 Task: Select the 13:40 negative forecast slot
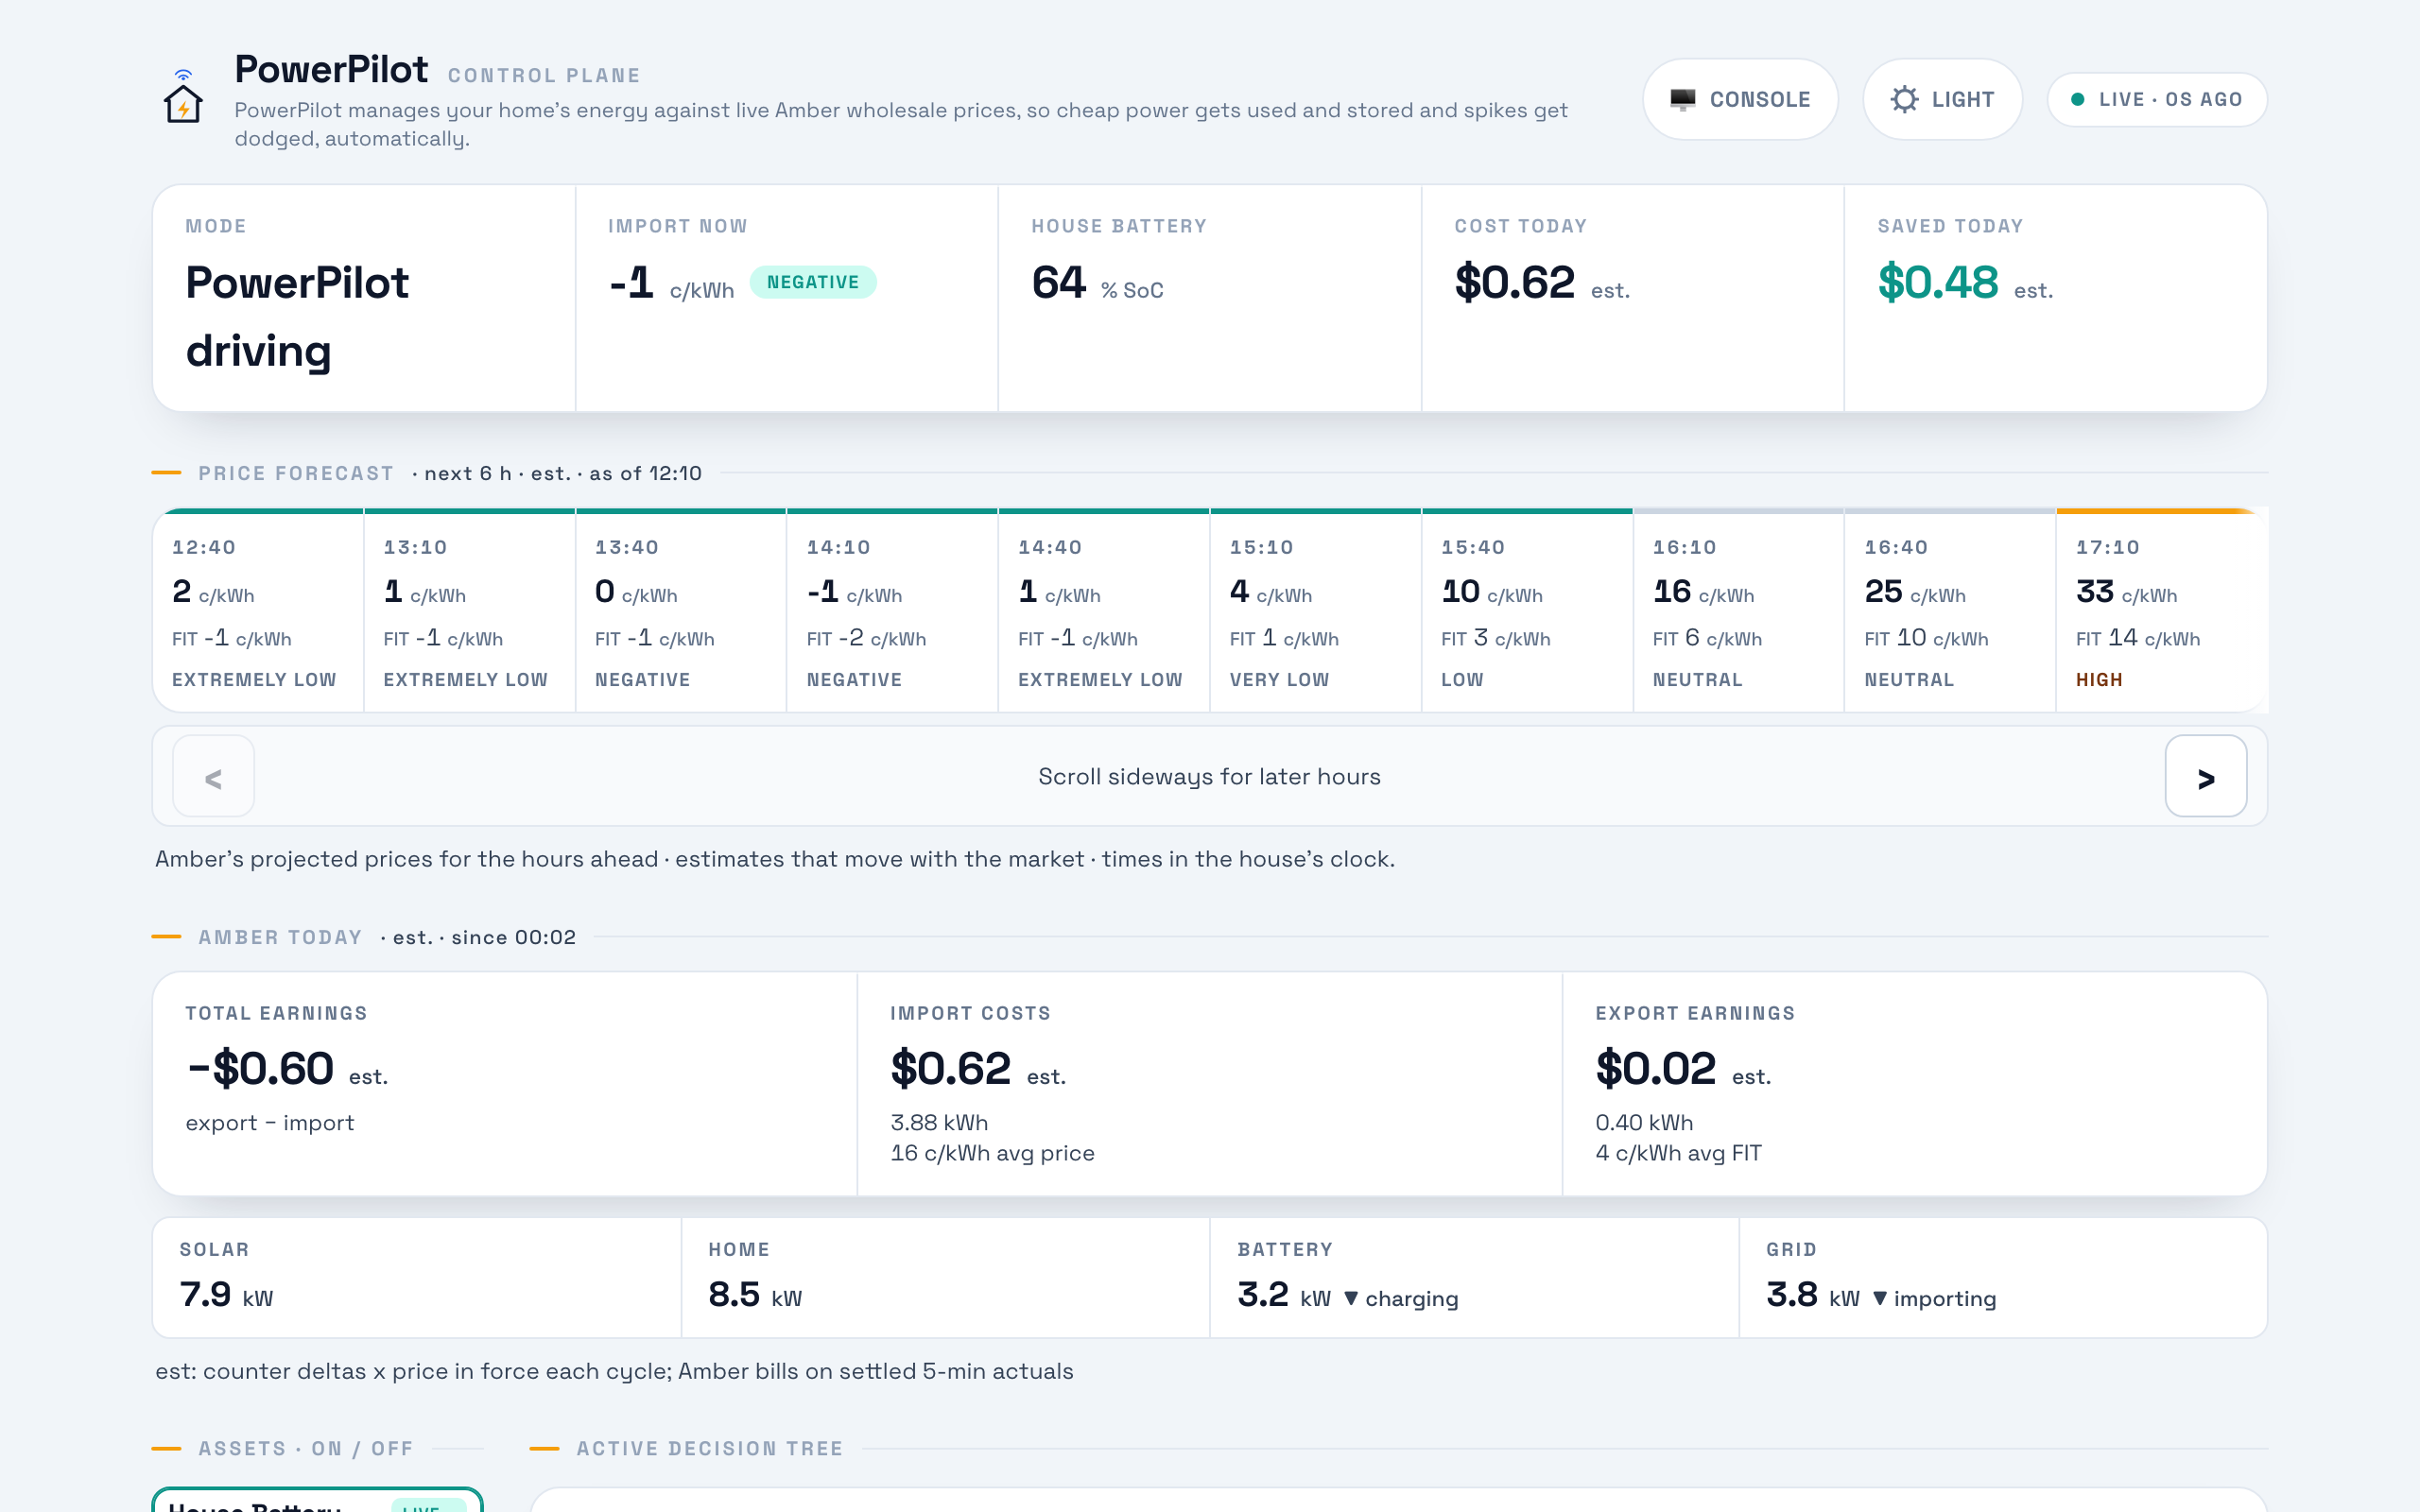(x=681, y=611)
